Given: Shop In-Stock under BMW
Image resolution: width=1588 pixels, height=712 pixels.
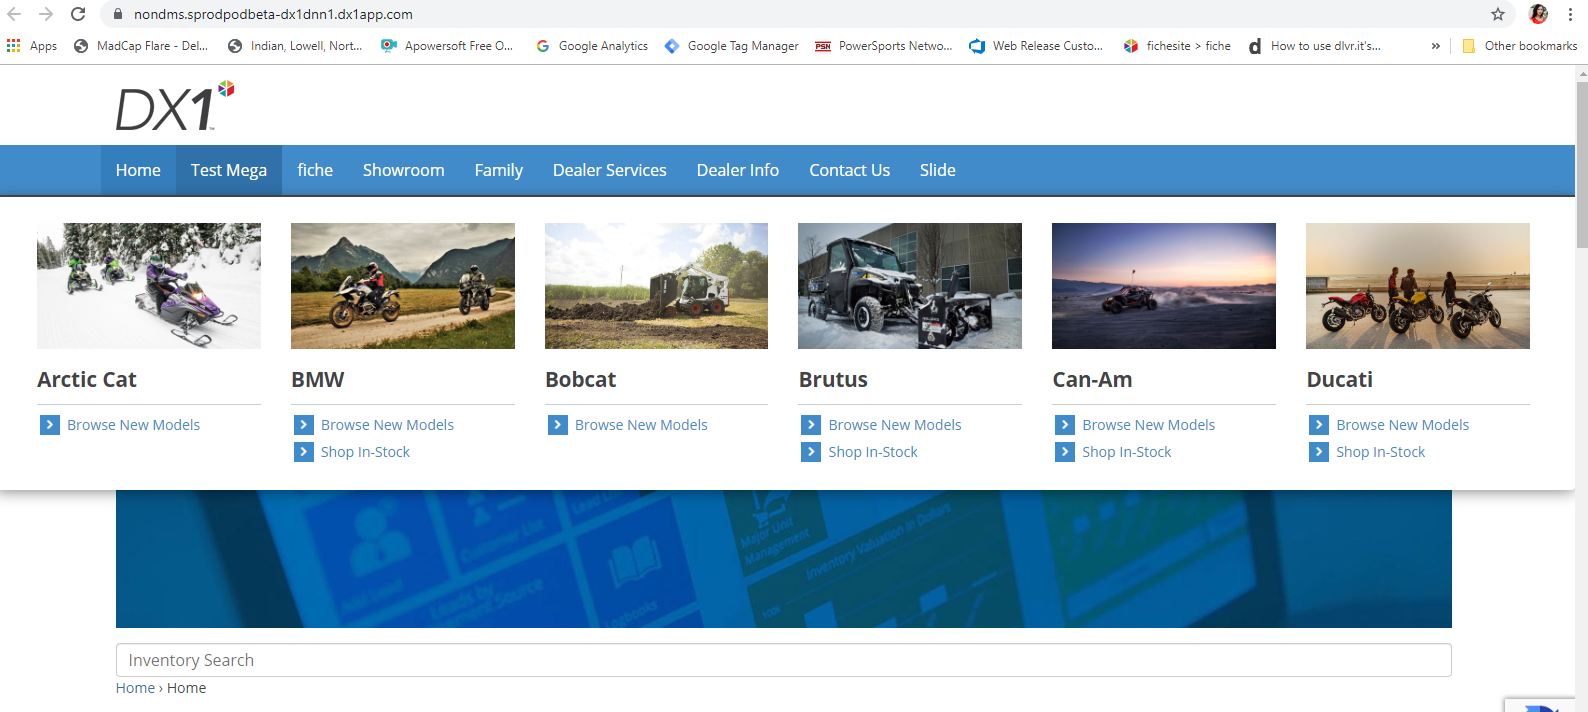Looking at the screenshot, I should (366, 452).
